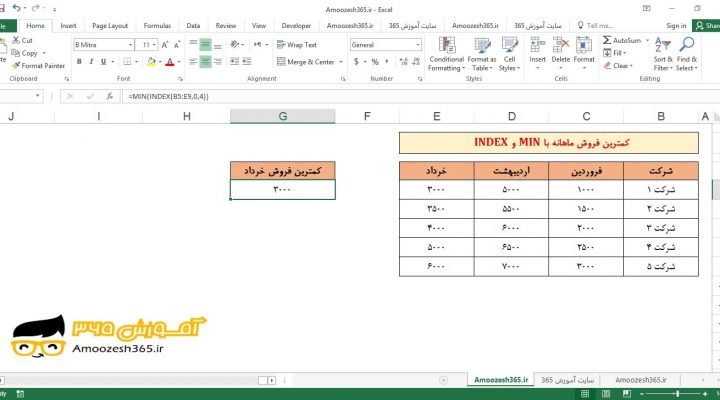Click the Accounting dollar format icon
720x400 pixels.
click(356, 62)
